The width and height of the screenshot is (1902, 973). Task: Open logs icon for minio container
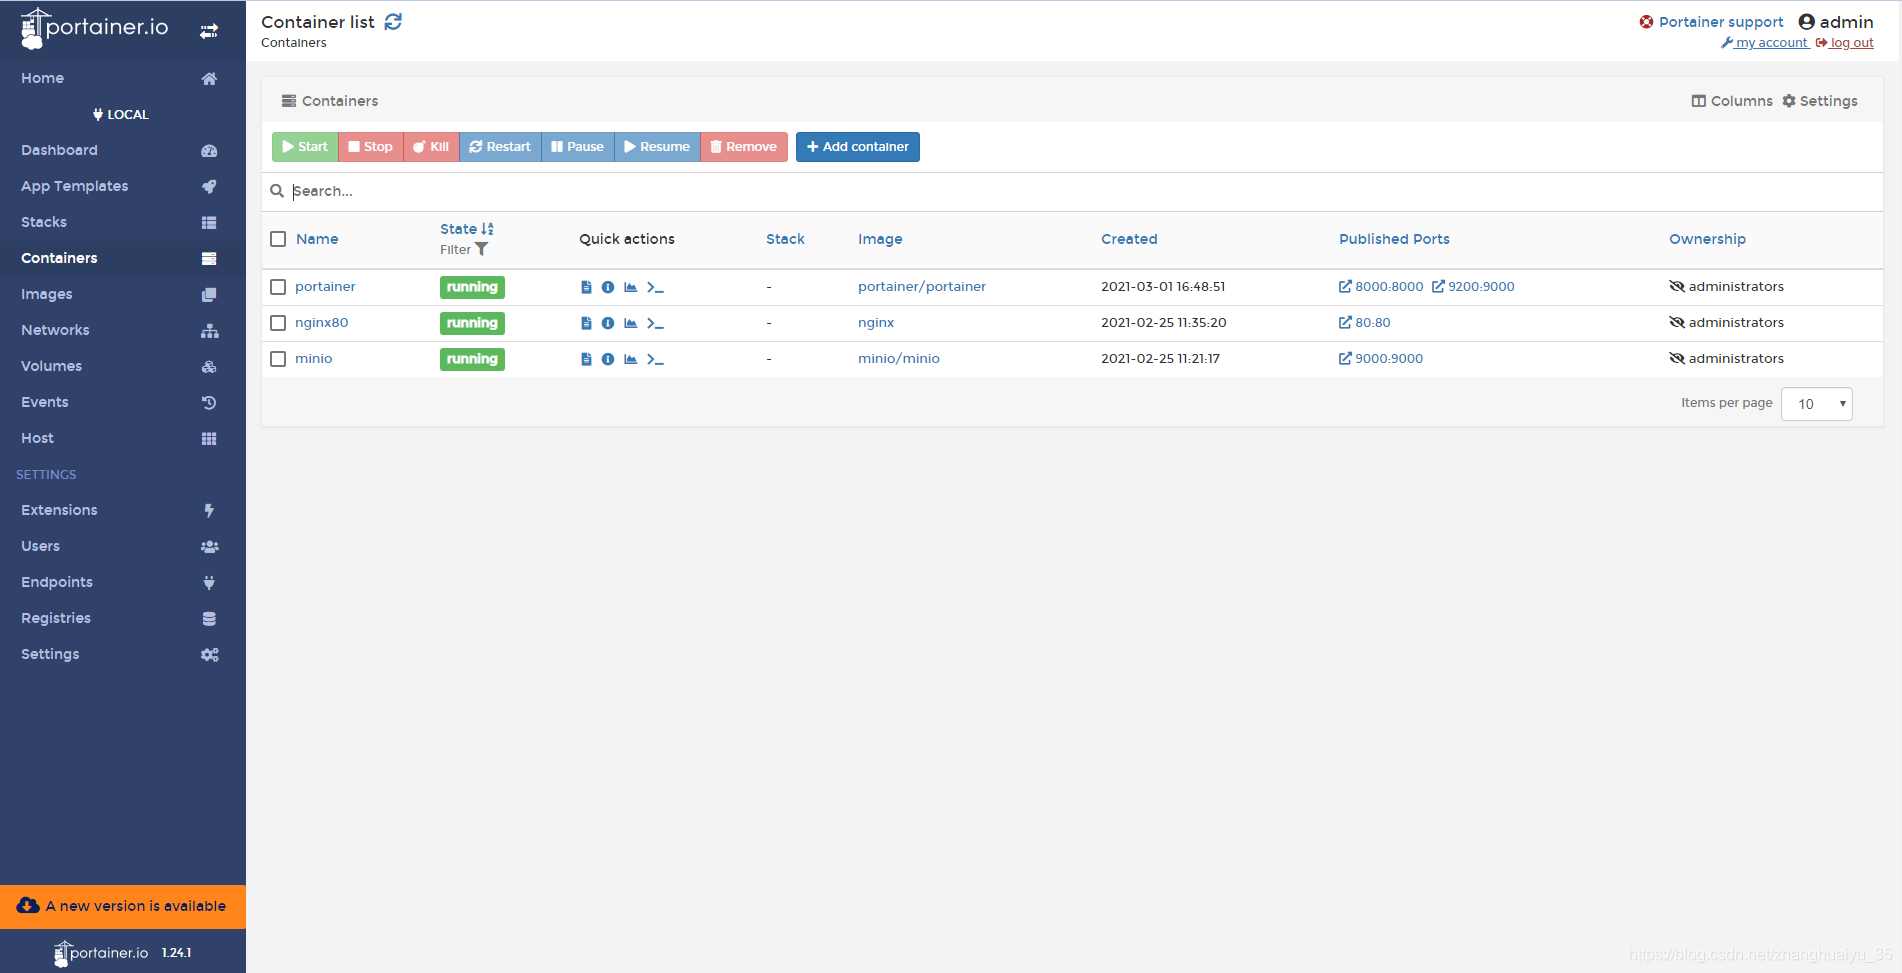586,359
